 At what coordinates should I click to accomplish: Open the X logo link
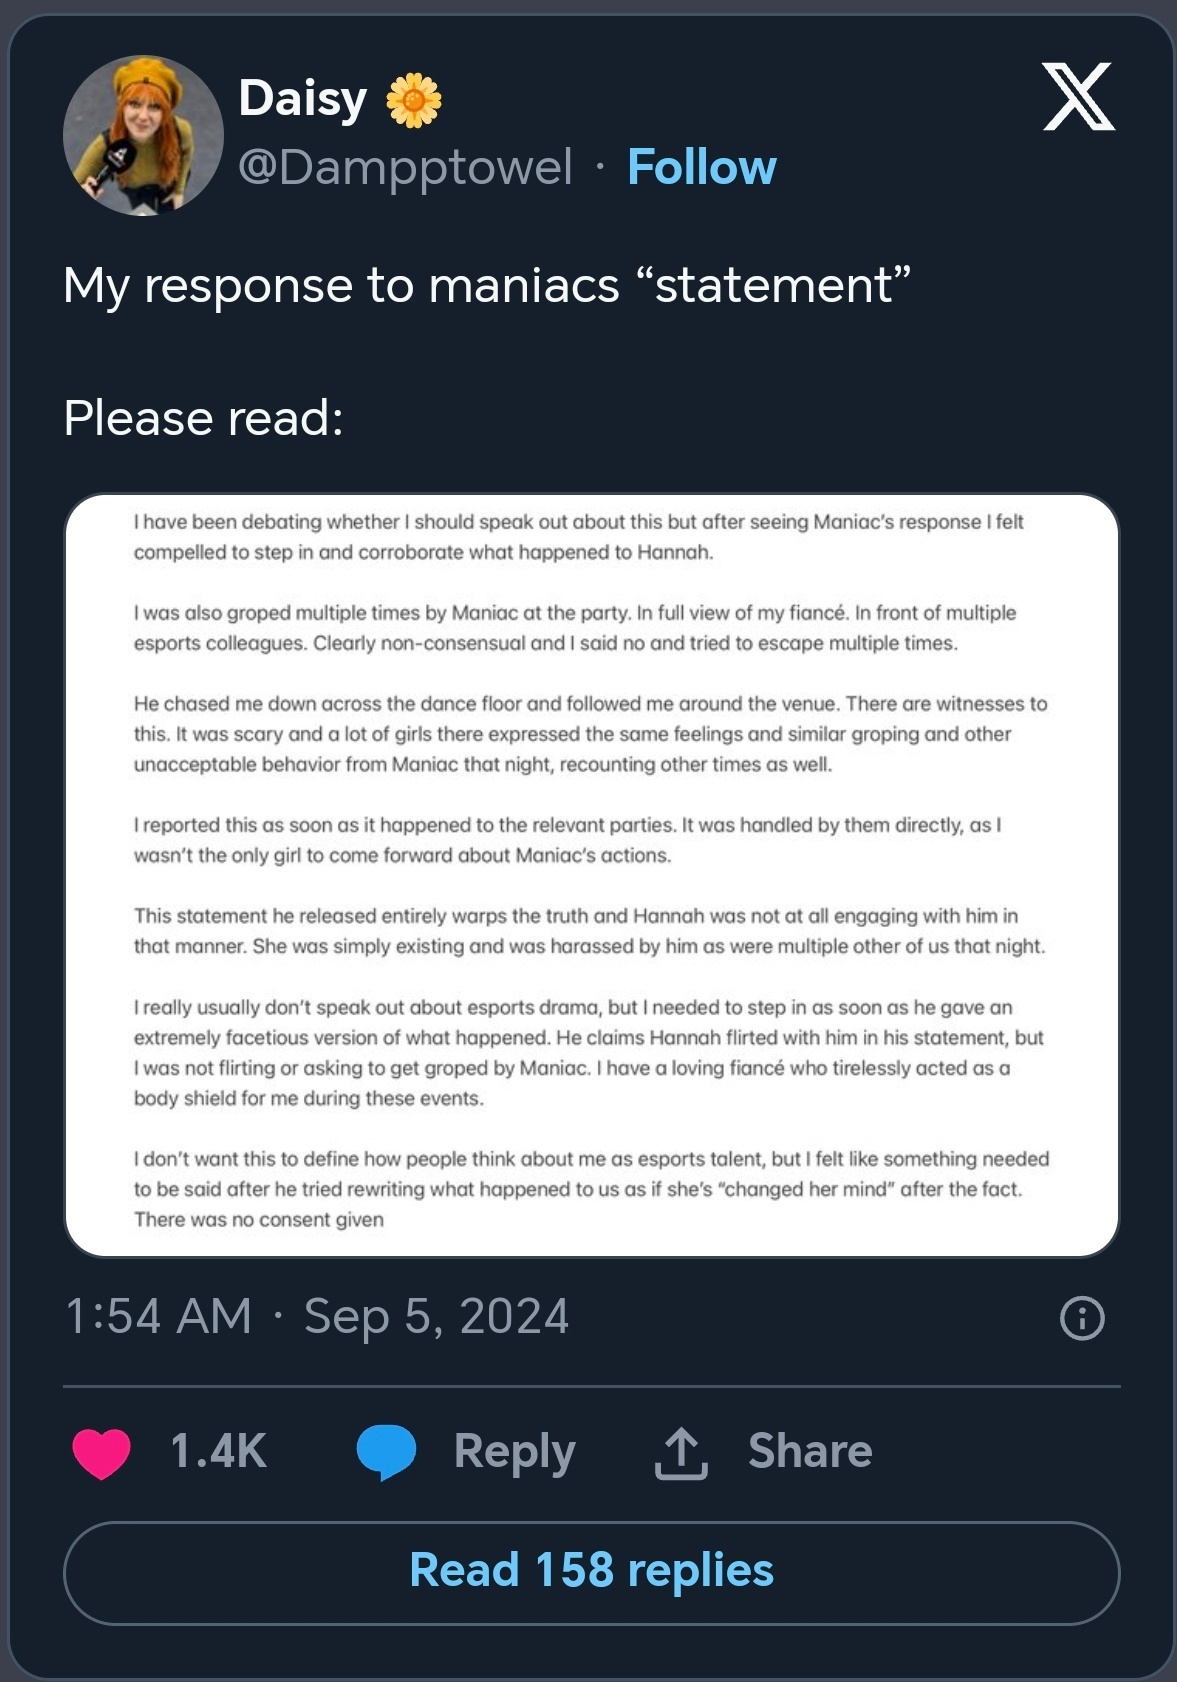pos(1078,96)
